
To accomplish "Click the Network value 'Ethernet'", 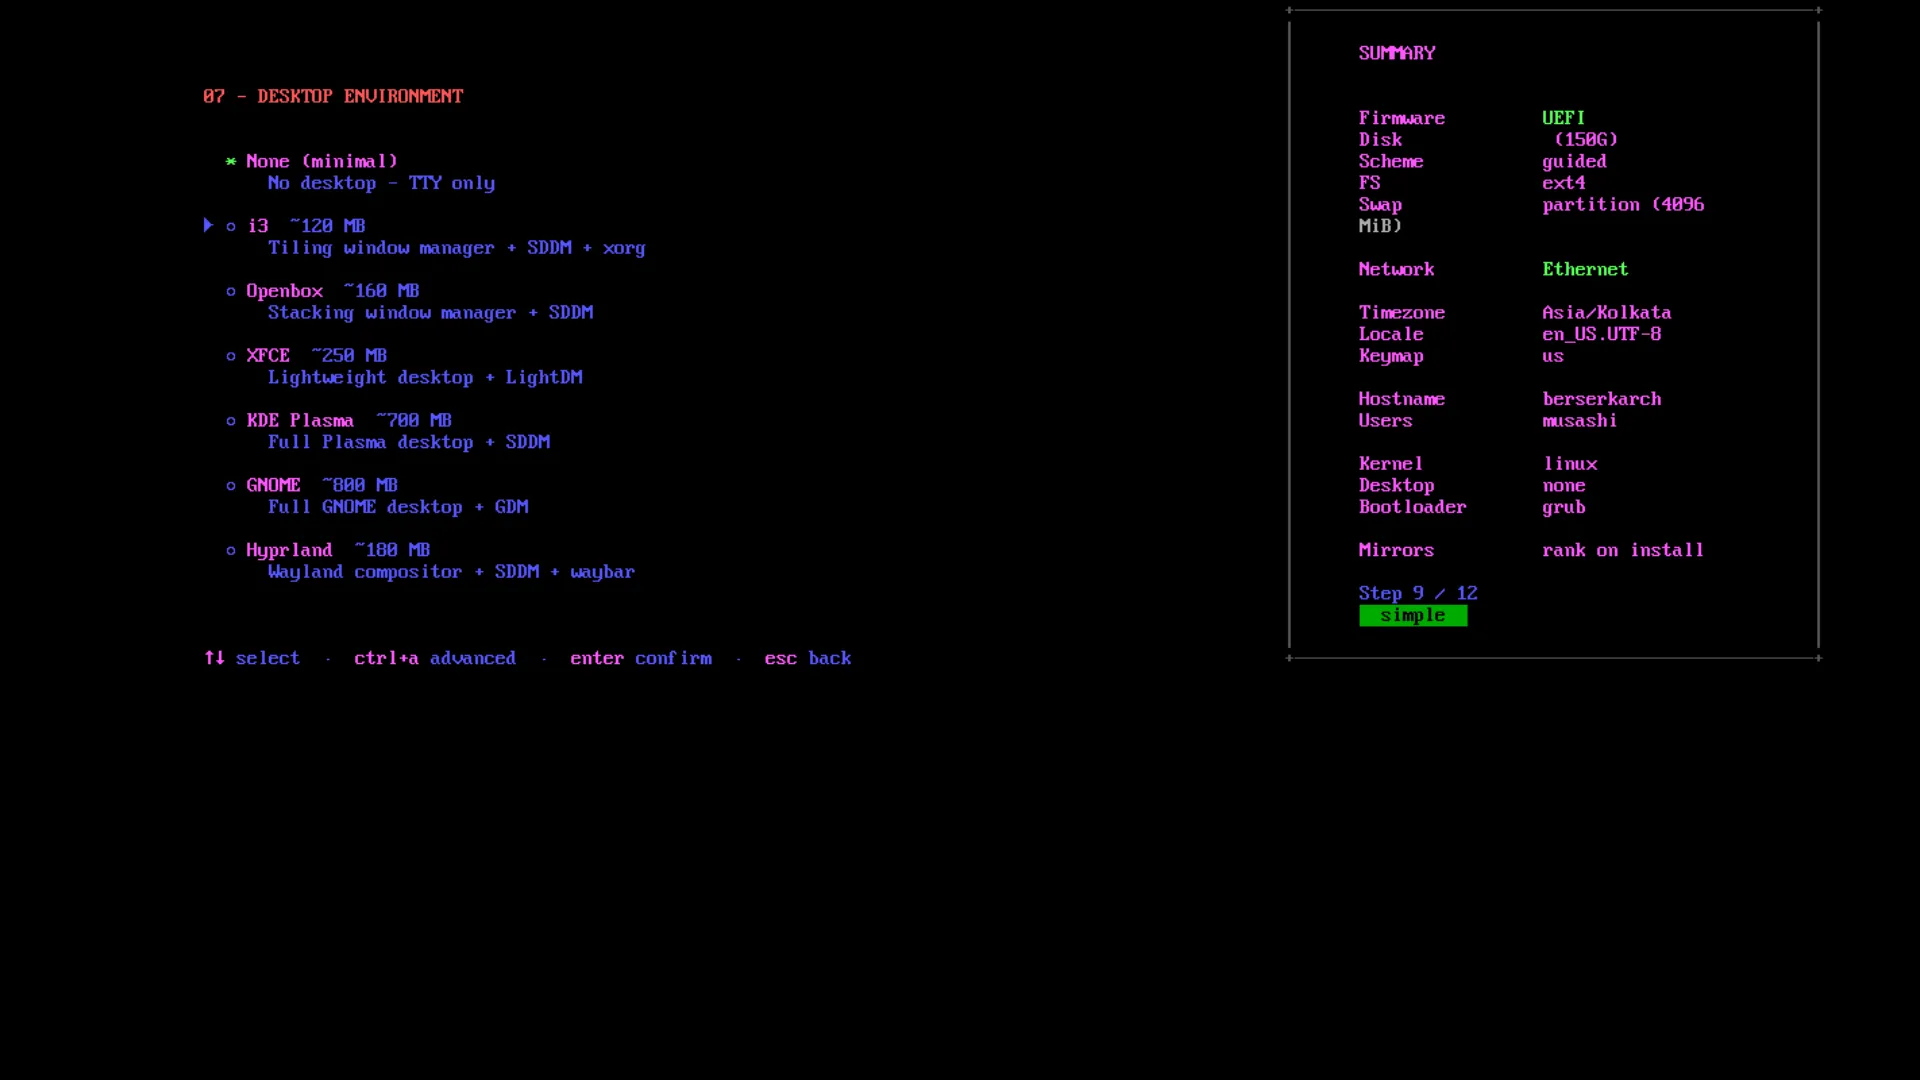I will (x=1585, y=270).
